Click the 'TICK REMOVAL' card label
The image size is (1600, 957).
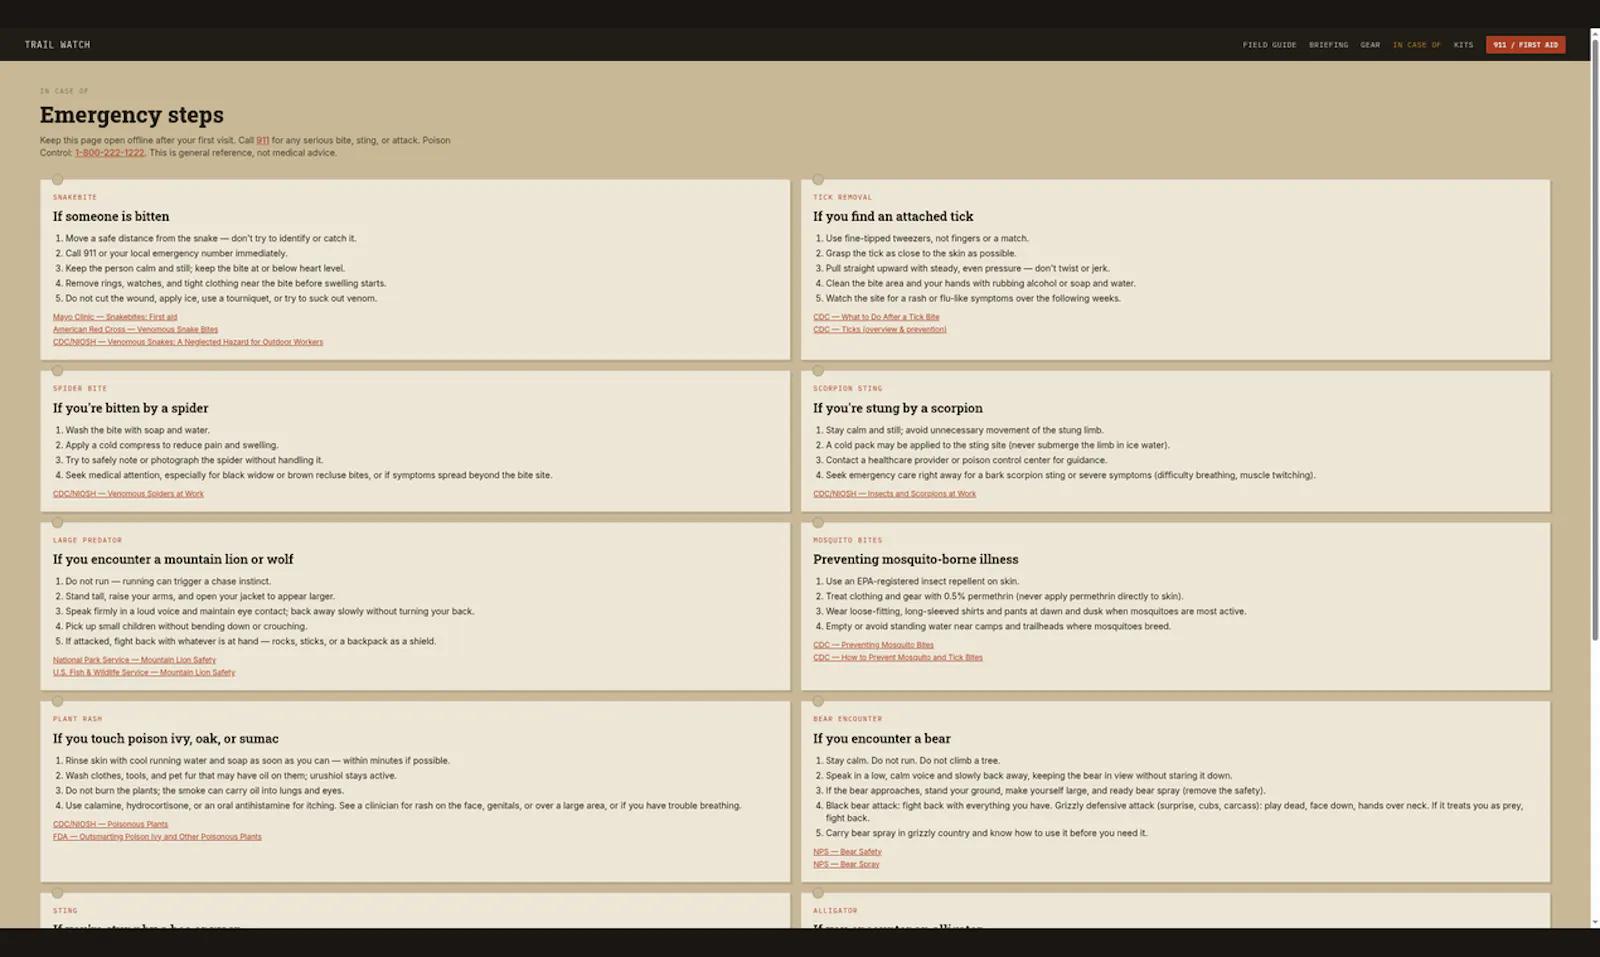(843, 198)
